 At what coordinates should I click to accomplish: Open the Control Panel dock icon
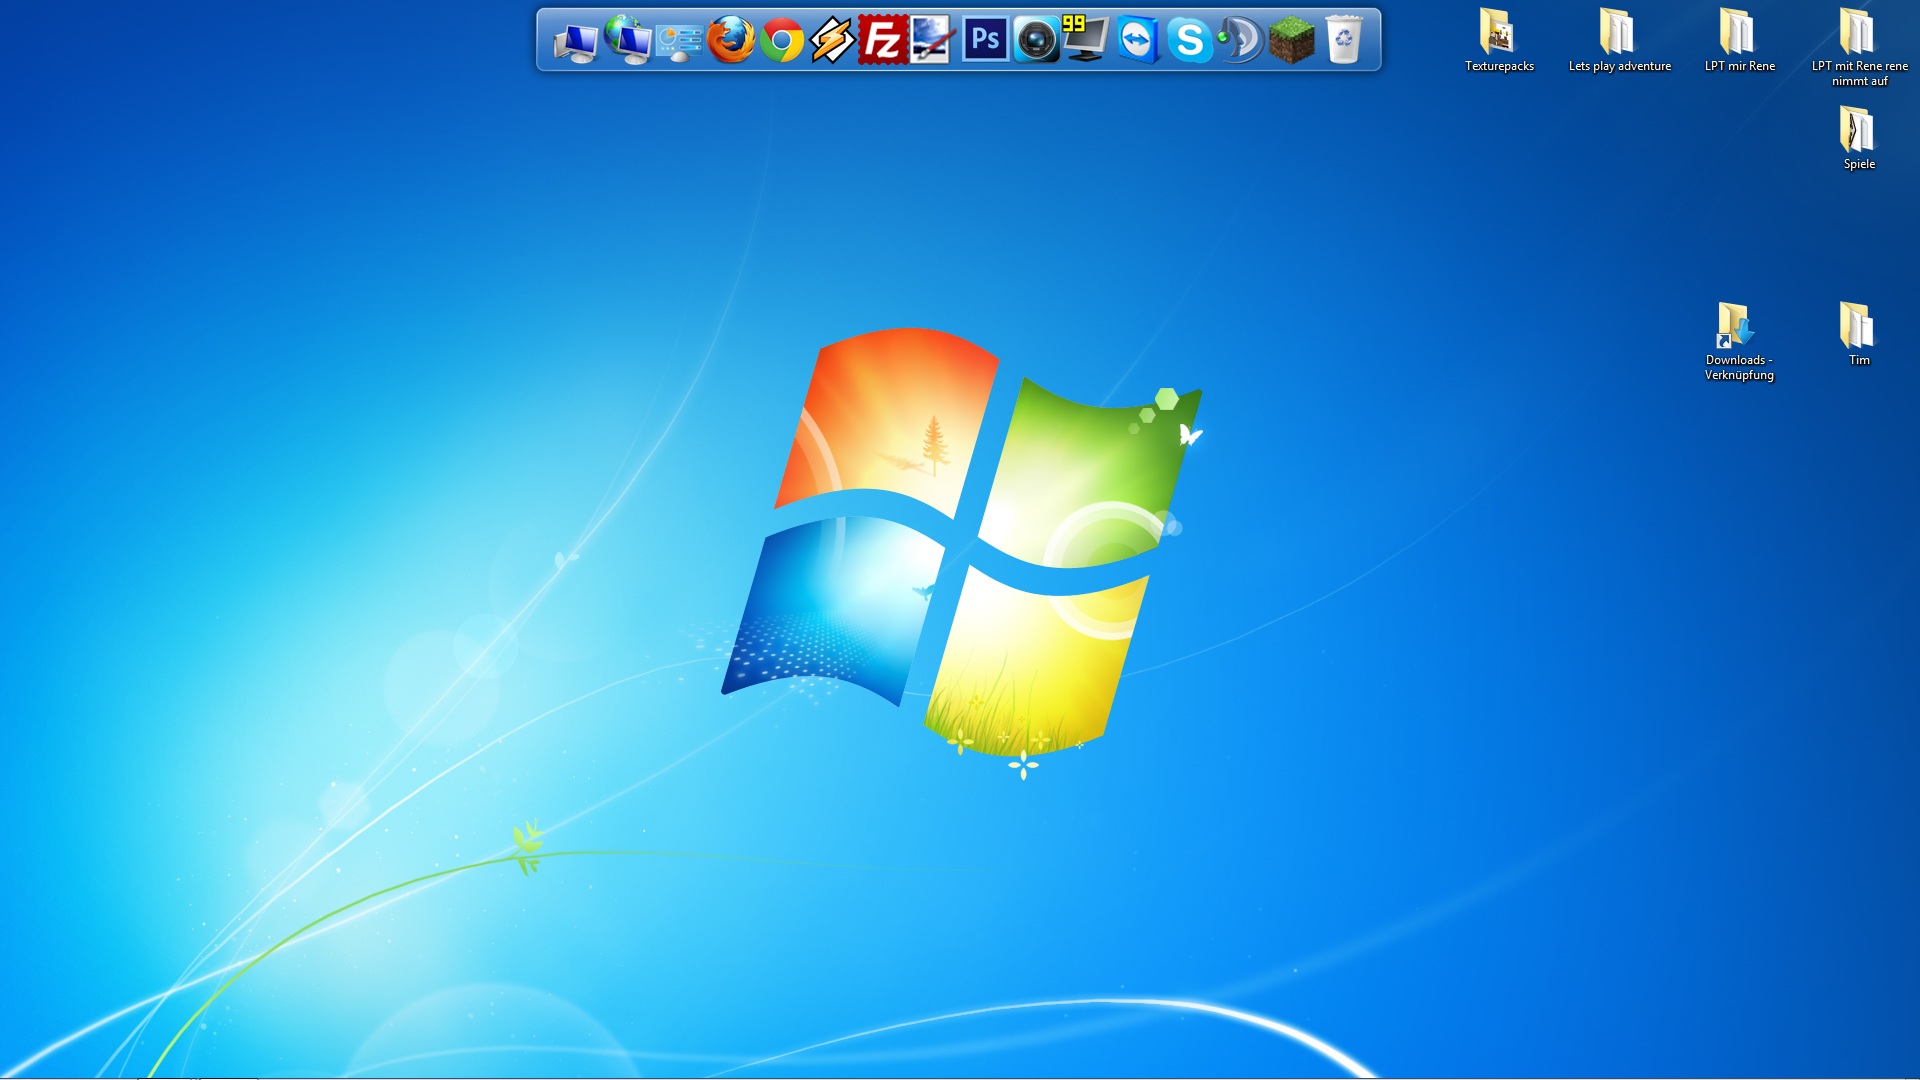[679, 41]
